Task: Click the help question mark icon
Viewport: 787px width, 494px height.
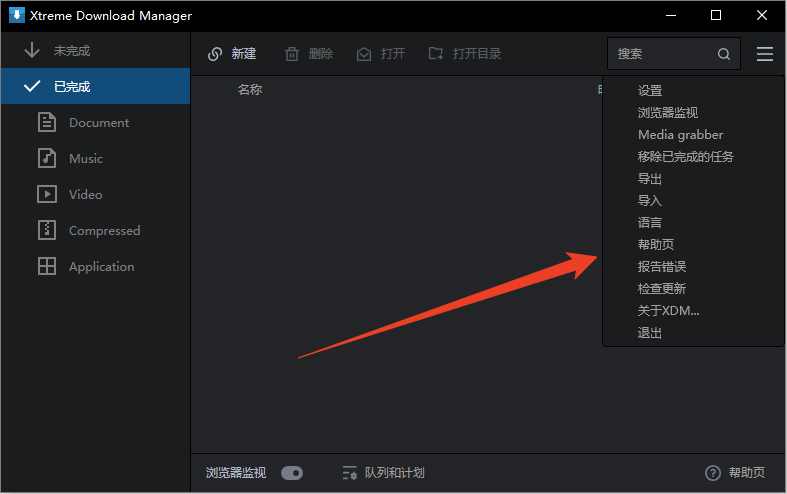Action: (713, 473)
